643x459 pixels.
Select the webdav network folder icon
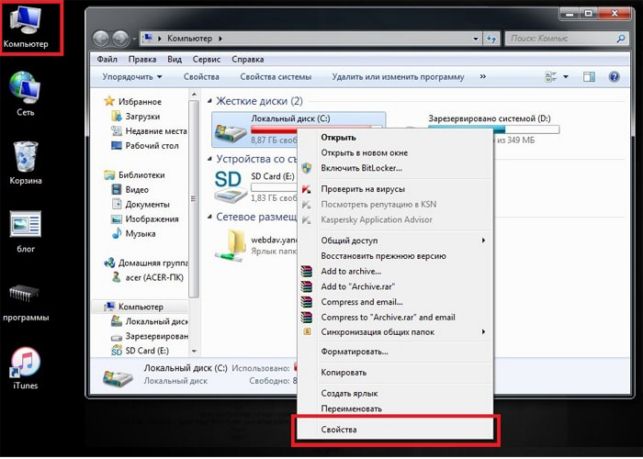tap(230, 245)
